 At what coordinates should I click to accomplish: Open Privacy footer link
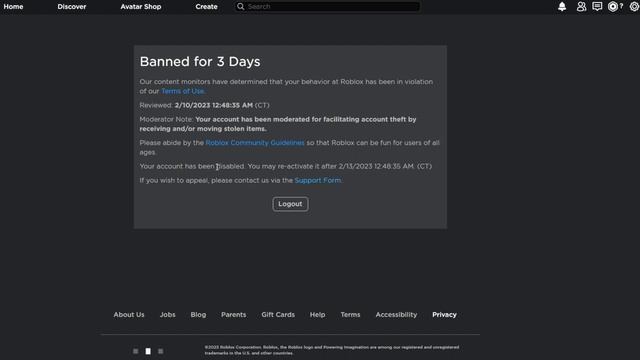point(444,315)
